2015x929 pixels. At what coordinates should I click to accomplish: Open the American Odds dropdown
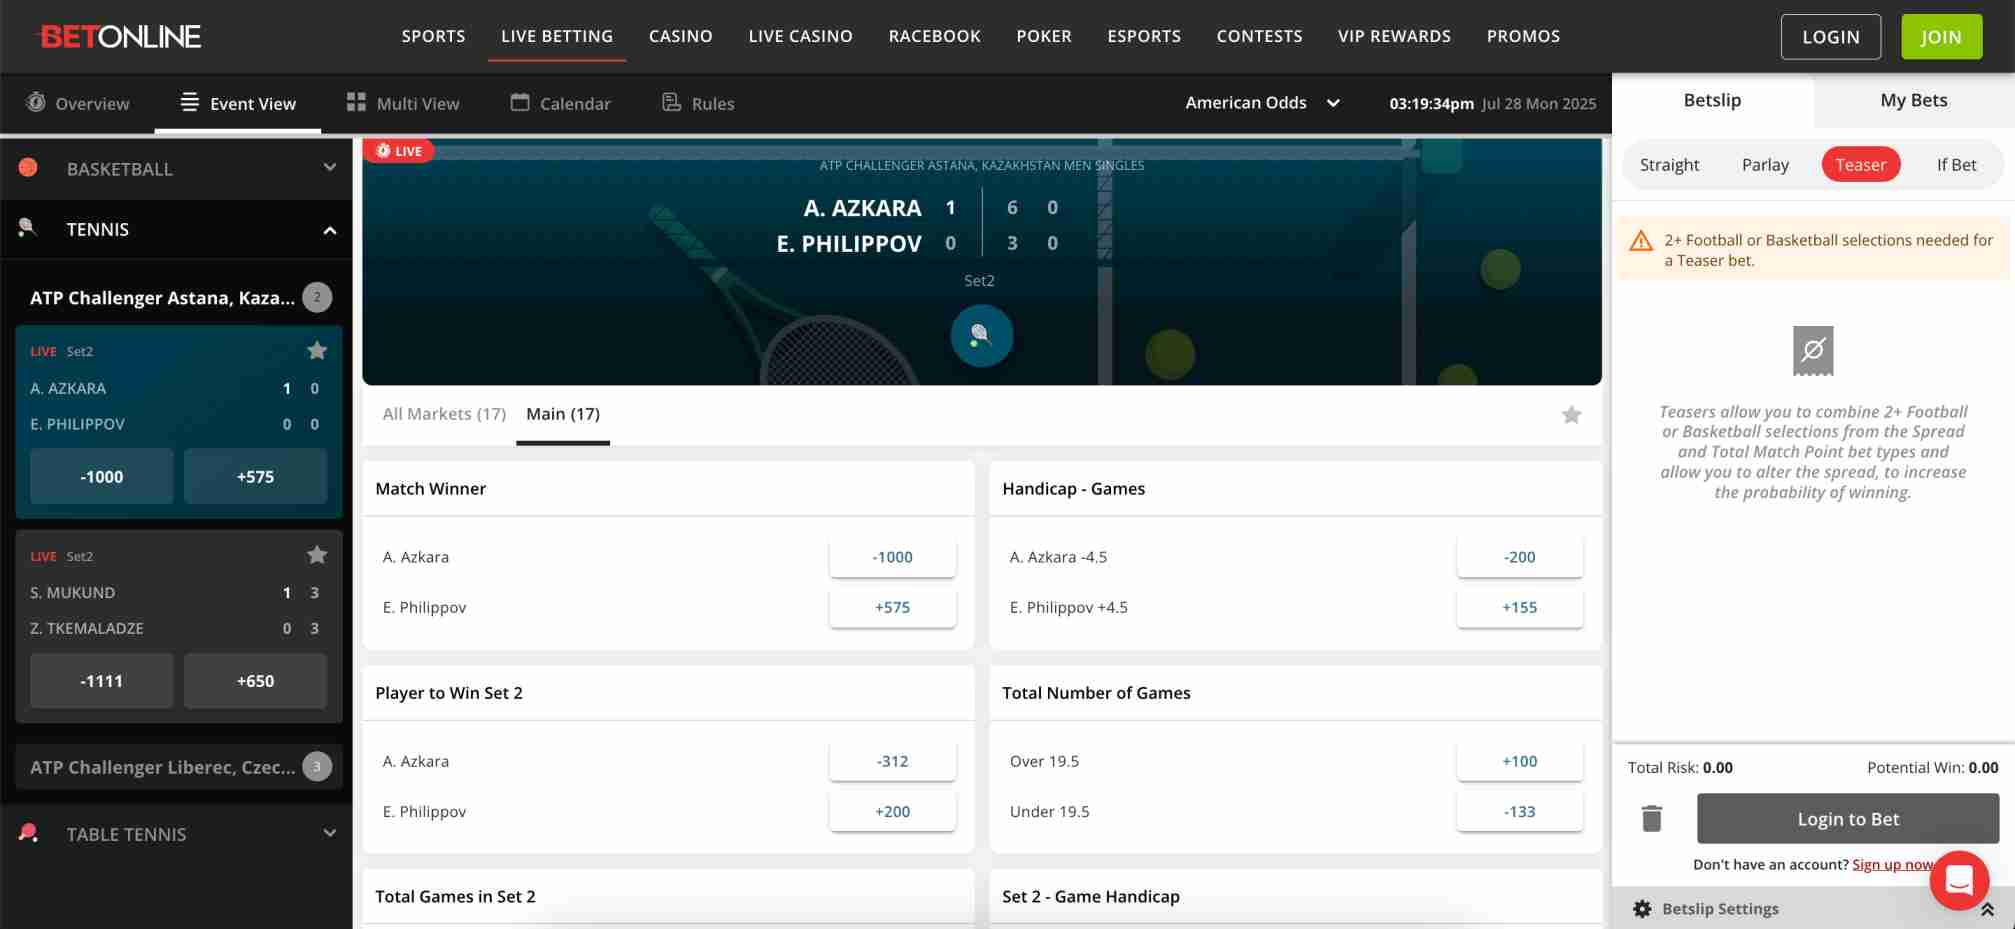[x=1263, y=102]
